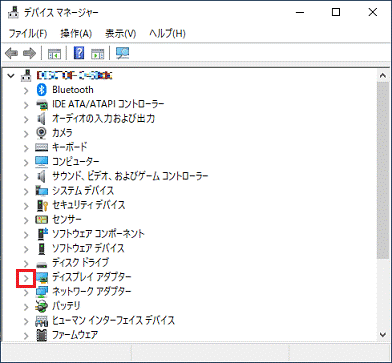Viewport: 392px width, 363px height.
Task: Click the blue Help question-mark icon
Action: coord(79,53)
